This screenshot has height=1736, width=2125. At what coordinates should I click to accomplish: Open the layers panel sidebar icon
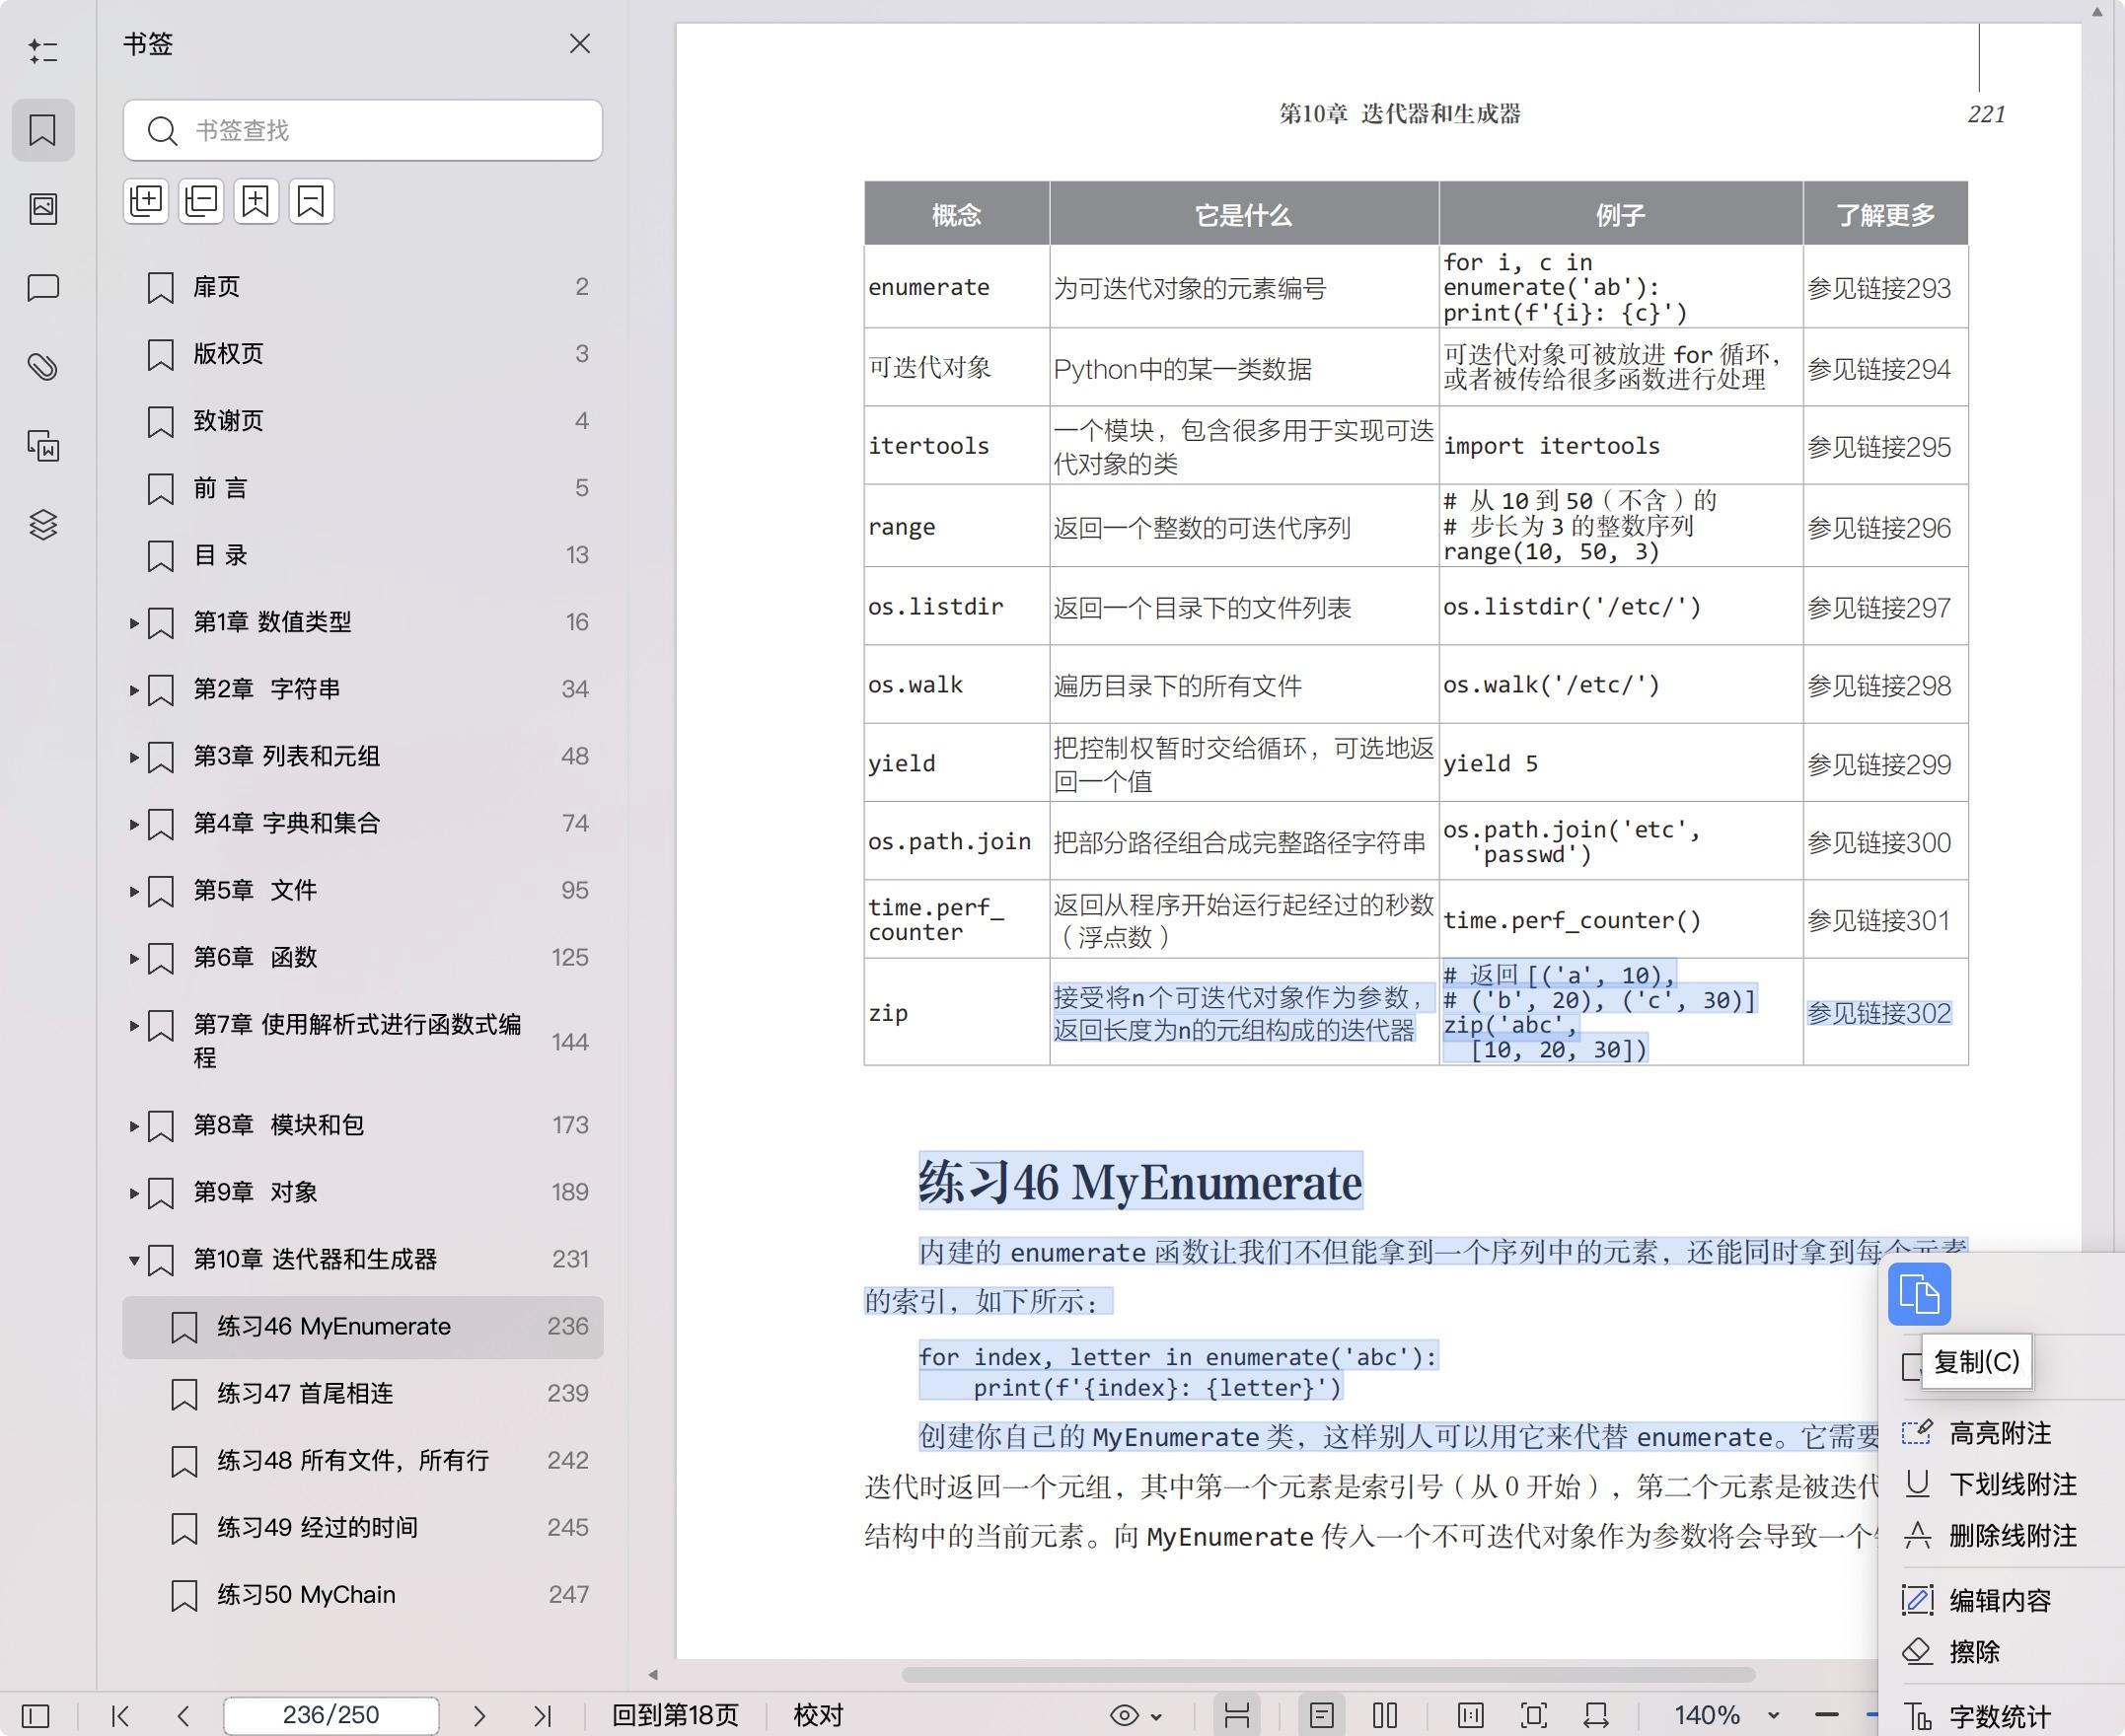(x=43, y=525)
